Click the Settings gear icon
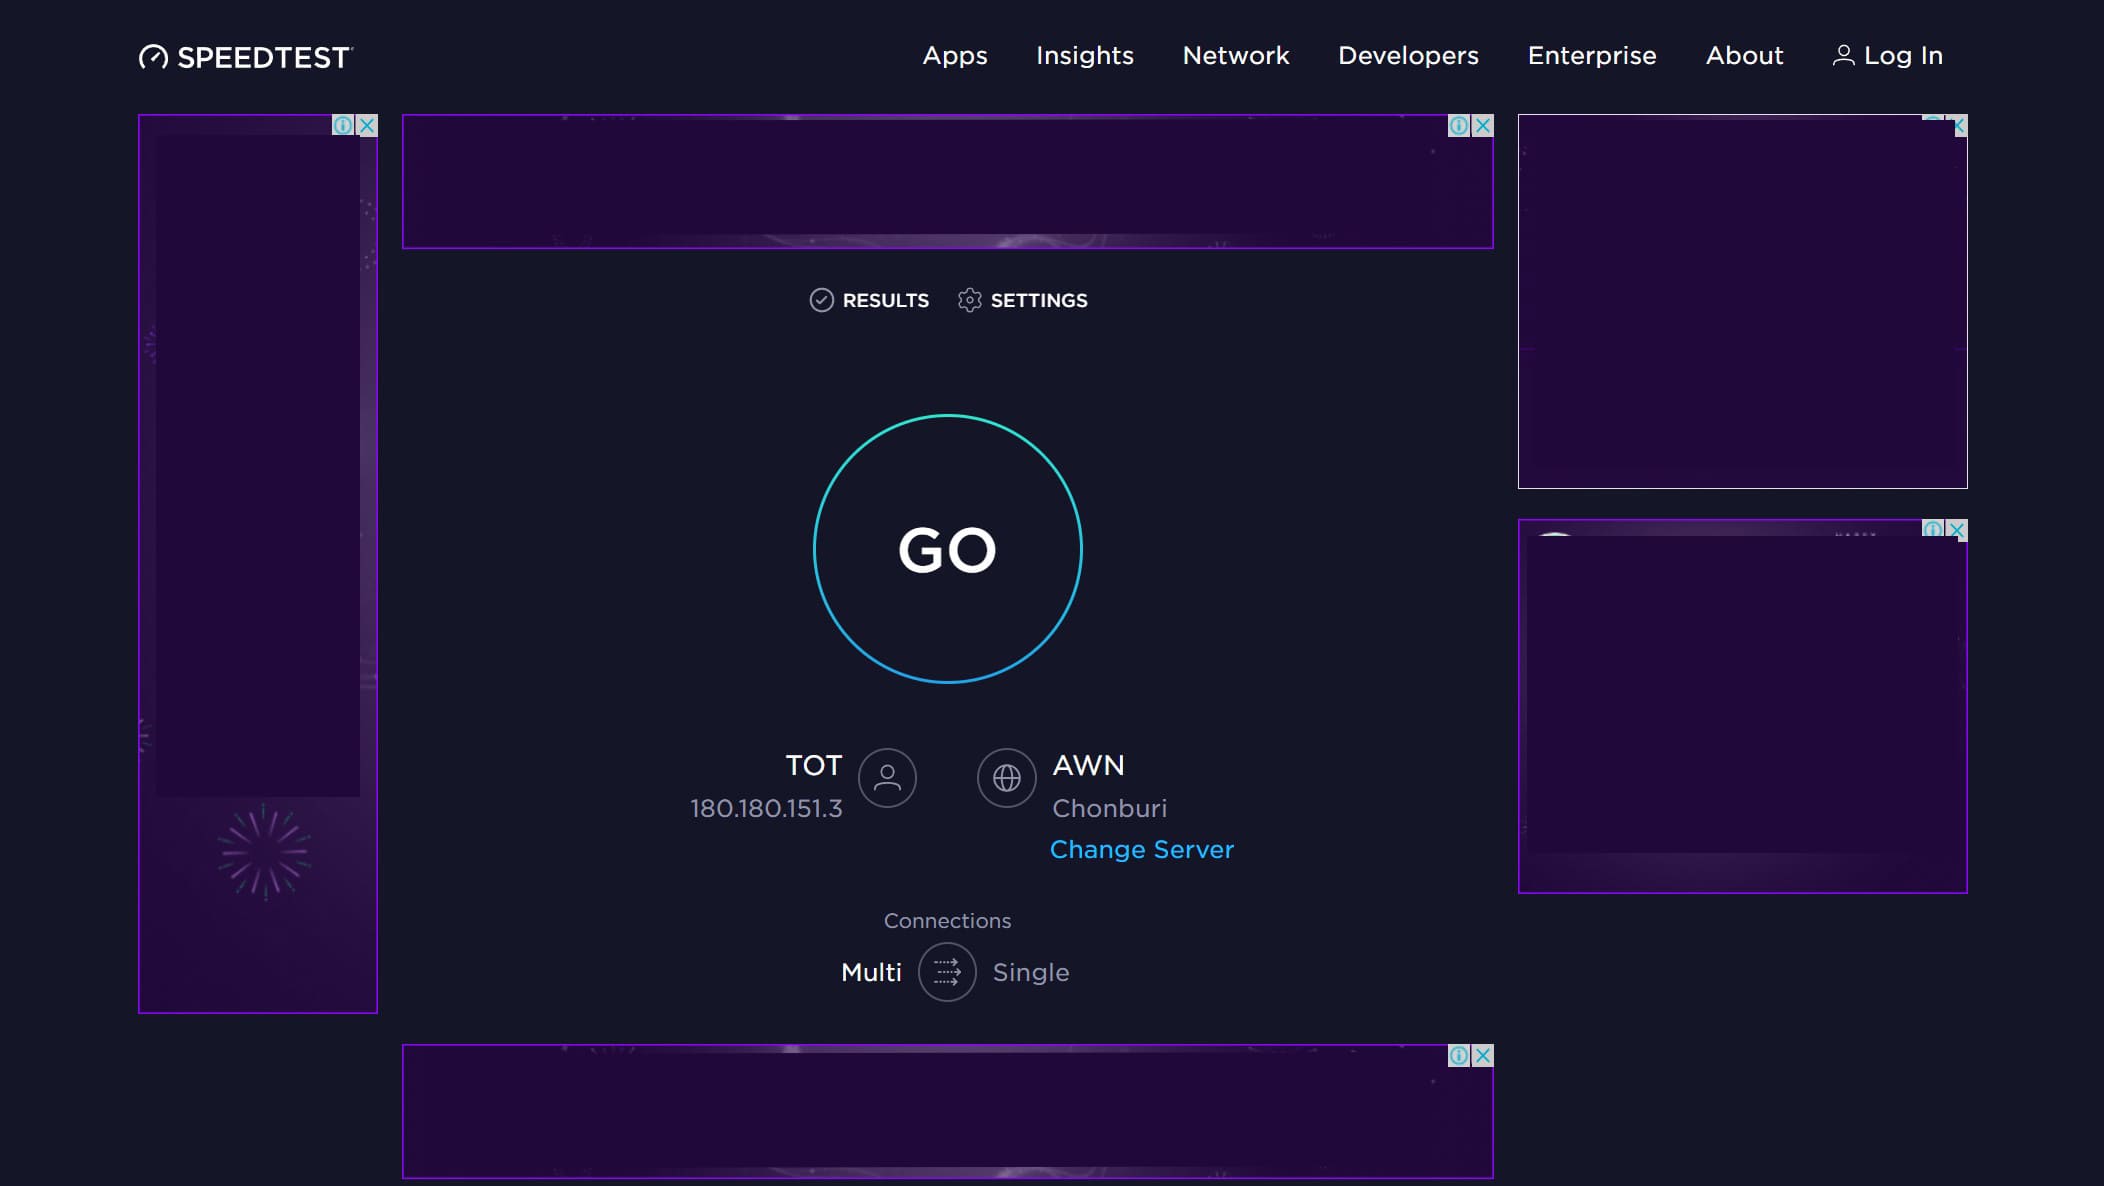Image resolution: width=2104 pixels, height=1186 pixels. pos(968,300)
